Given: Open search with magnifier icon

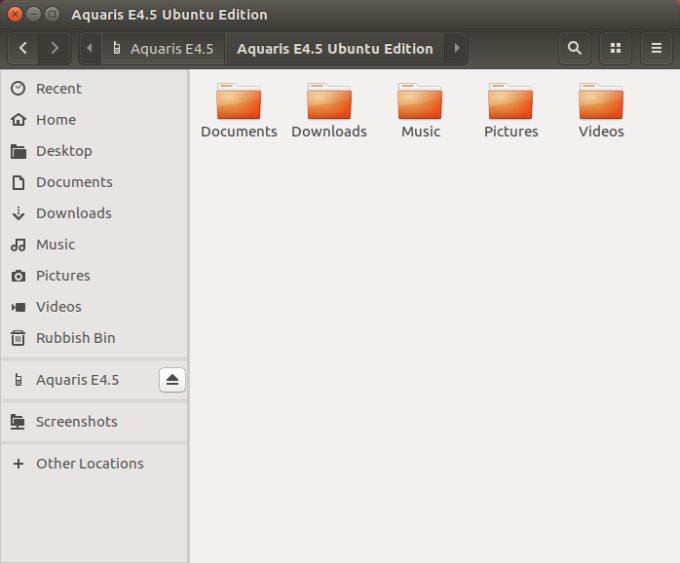Looking at the screenshot, I should (x=574, y=48).
